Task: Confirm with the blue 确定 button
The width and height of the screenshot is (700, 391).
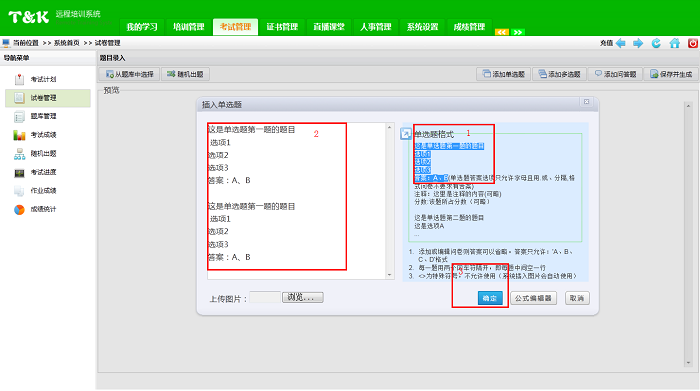Action: click(x=490, y=298)
